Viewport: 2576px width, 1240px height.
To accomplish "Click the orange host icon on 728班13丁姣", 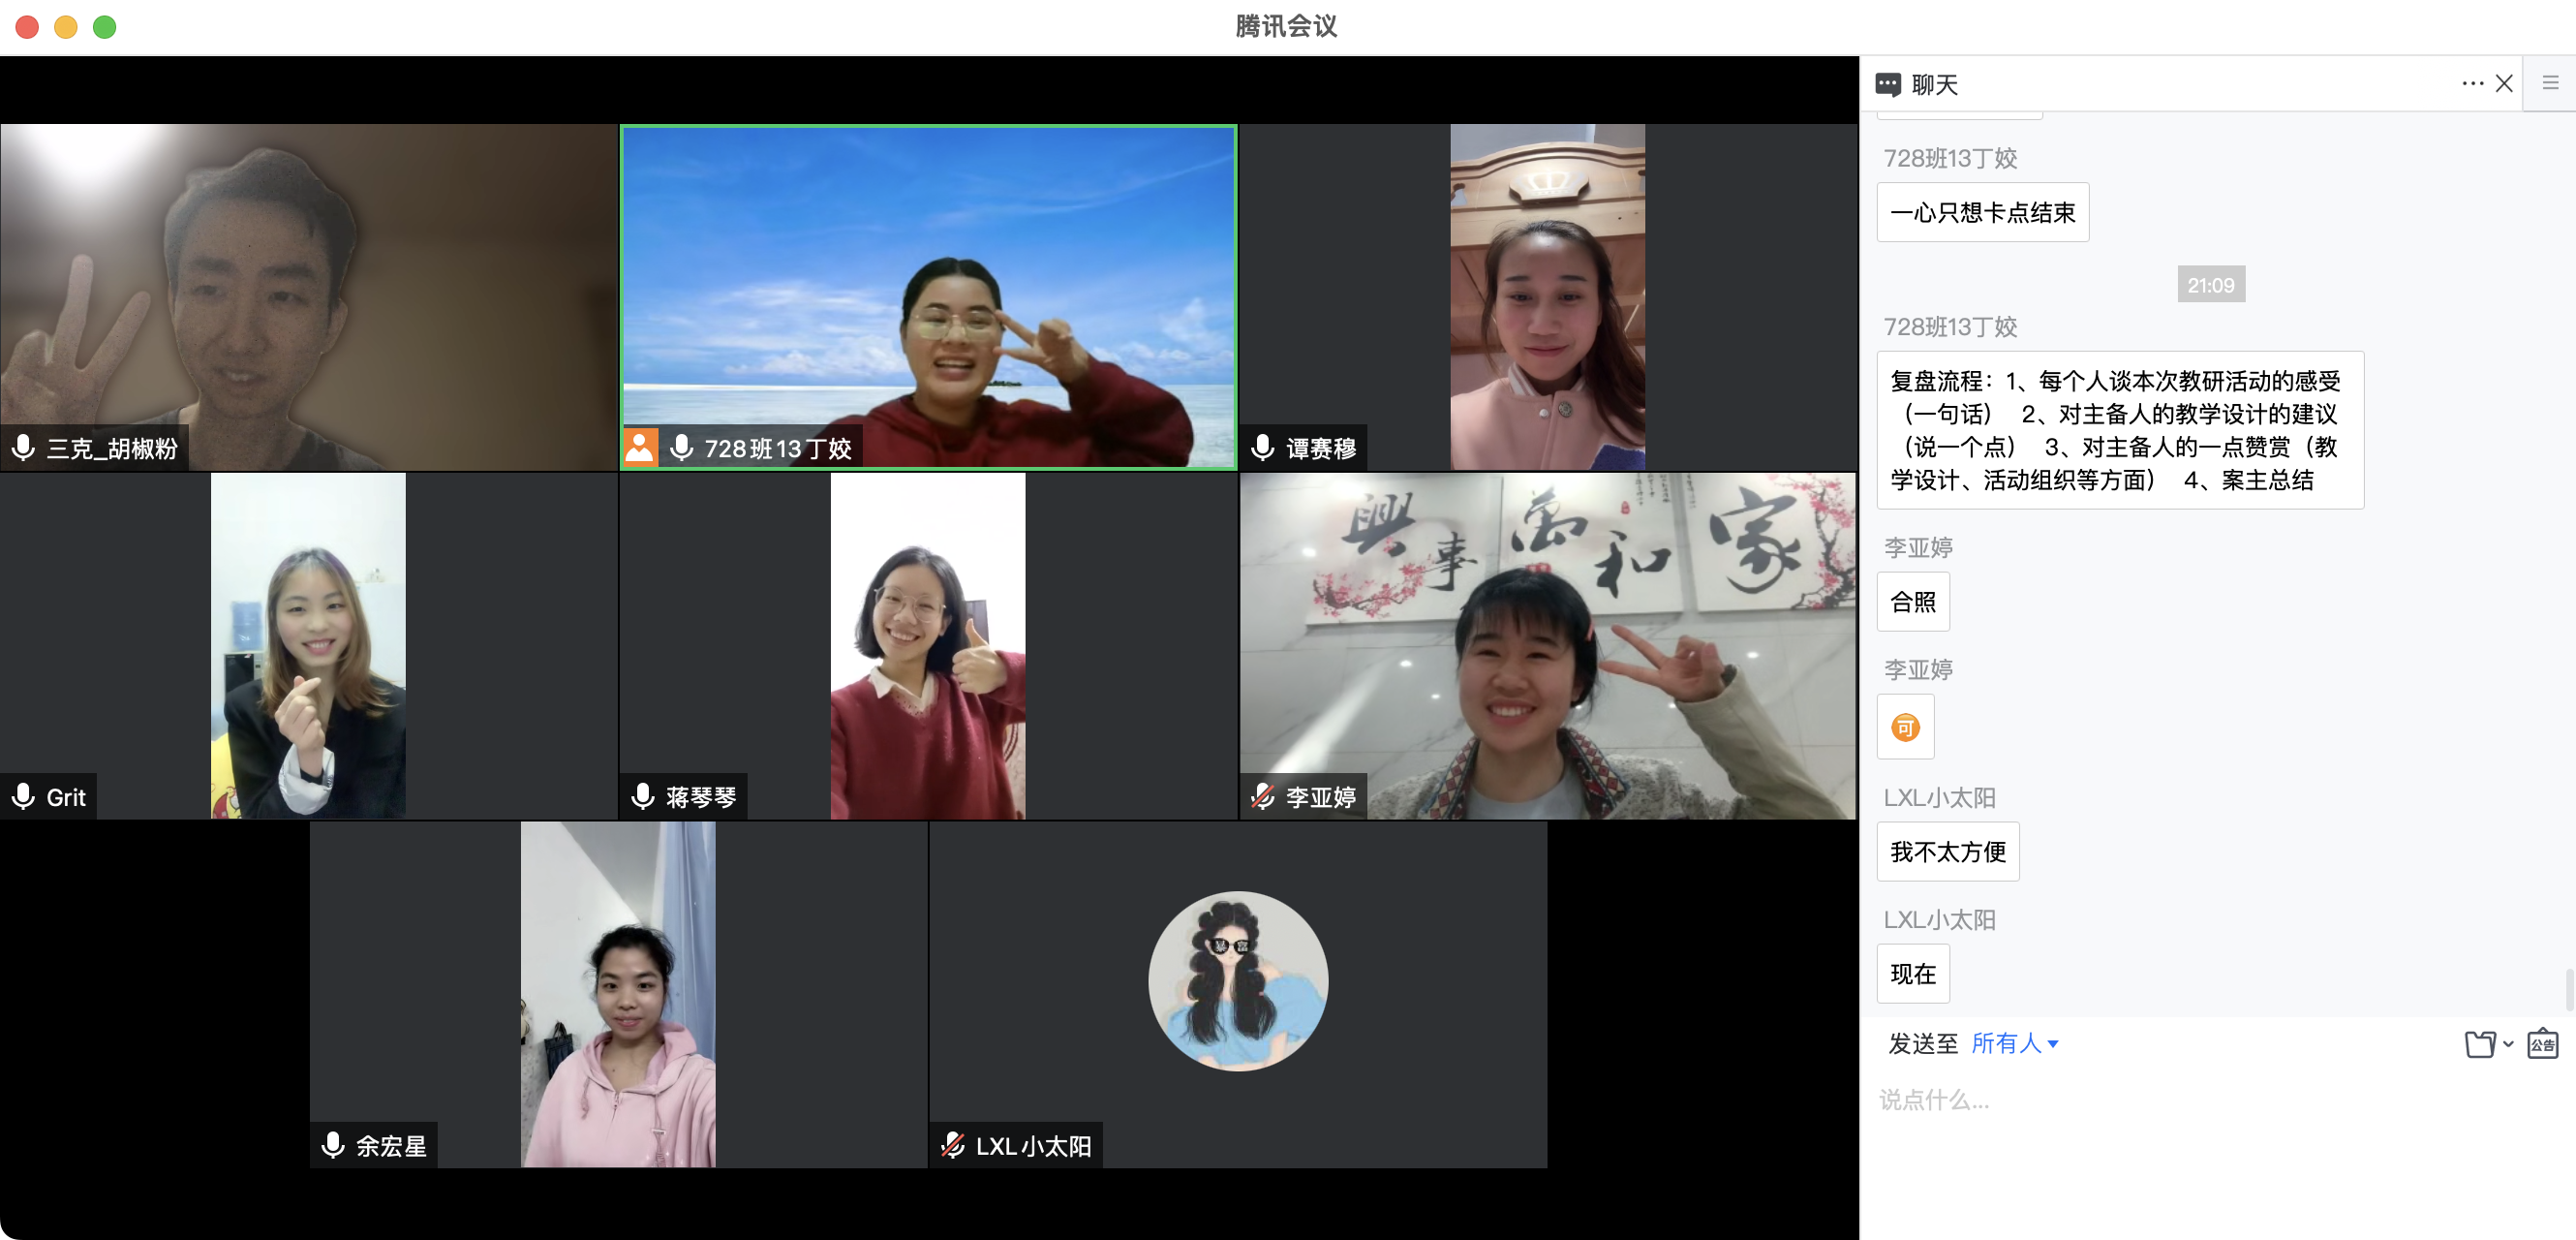I will (x=640, y=447).
